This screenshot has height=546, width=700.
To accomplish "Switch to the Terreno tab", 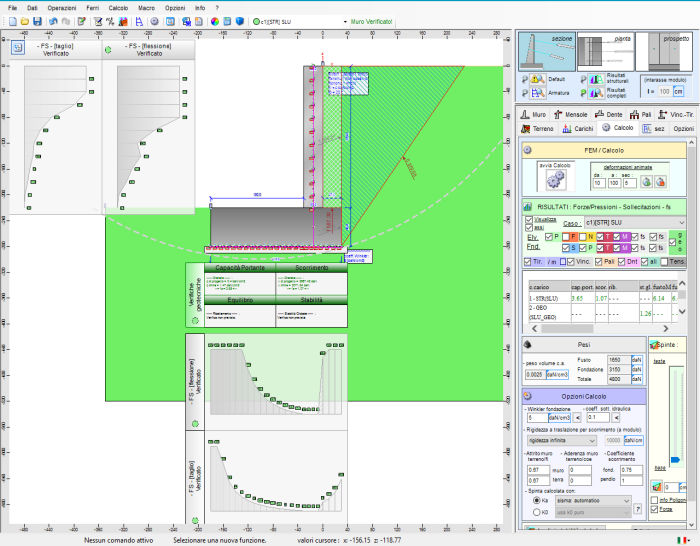I will click(537, 129).
